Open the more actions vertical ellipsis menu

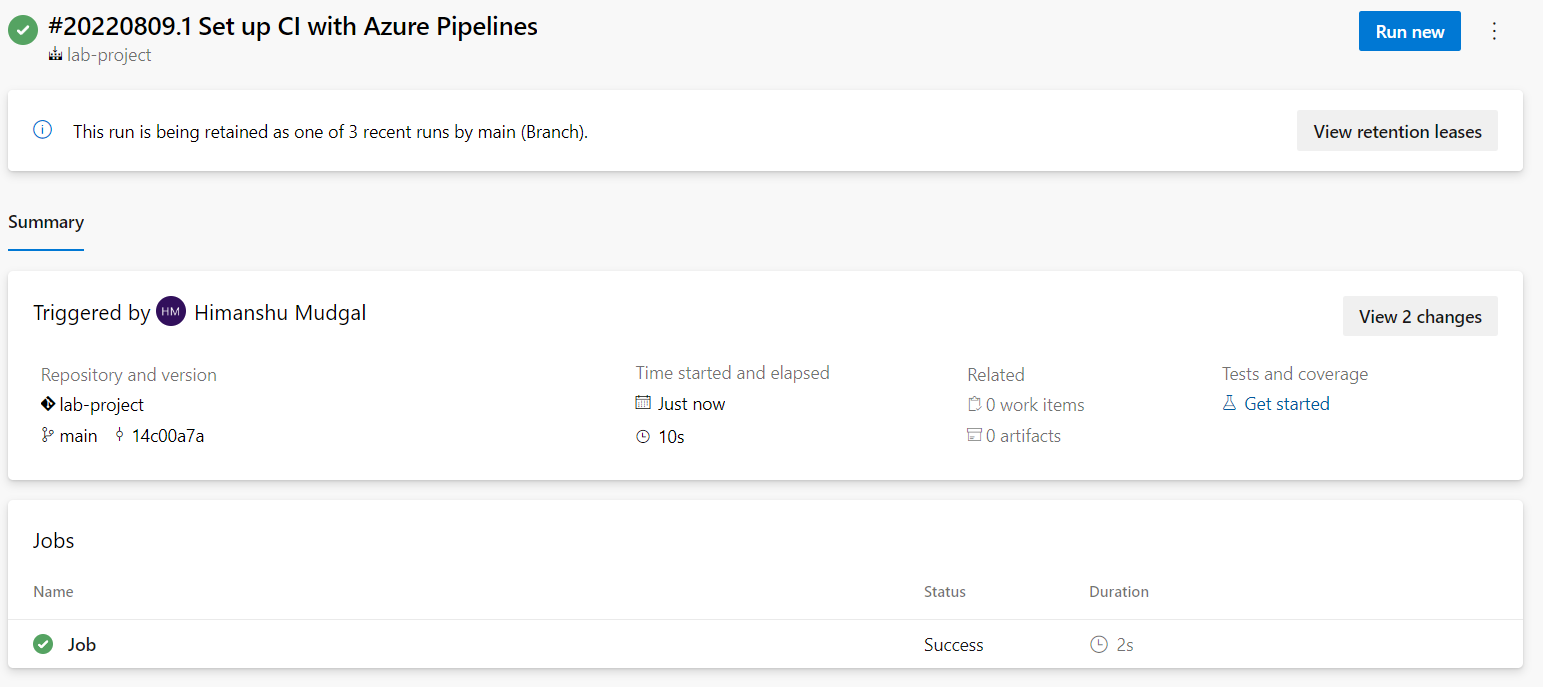1494,31
